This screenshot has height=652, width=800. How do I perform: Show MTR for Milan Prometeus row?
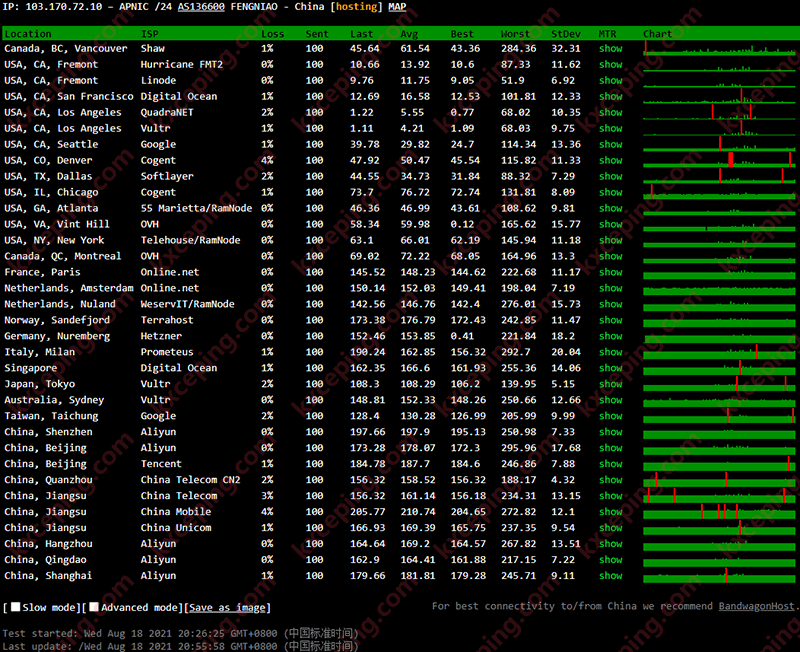[x=611, y=352]
